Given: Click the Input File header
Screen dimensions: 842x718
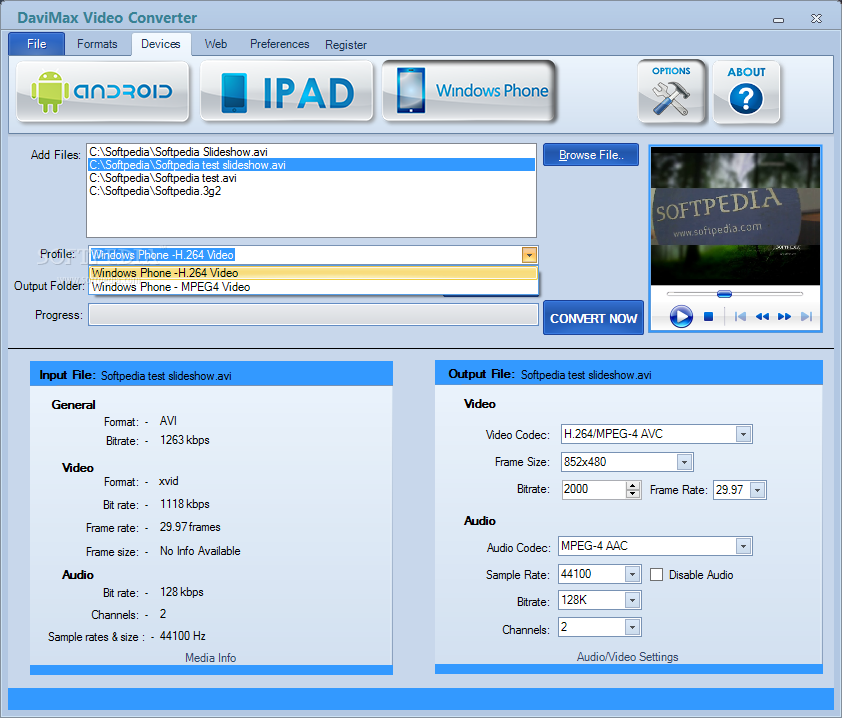Looking at the screenshot, I should tap(211, 375).
